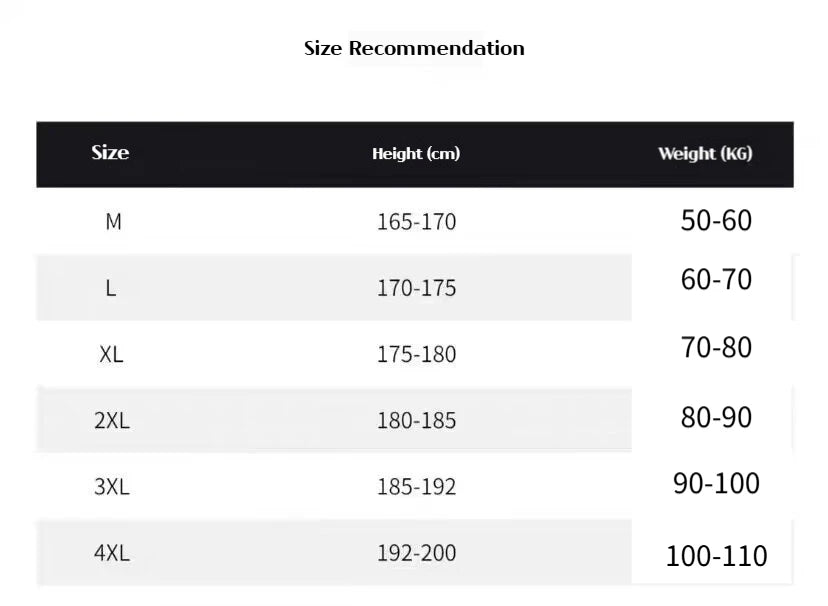Click the 90-100 weight value
Viewport: 828px width, 606px height.
coord(716,484)
